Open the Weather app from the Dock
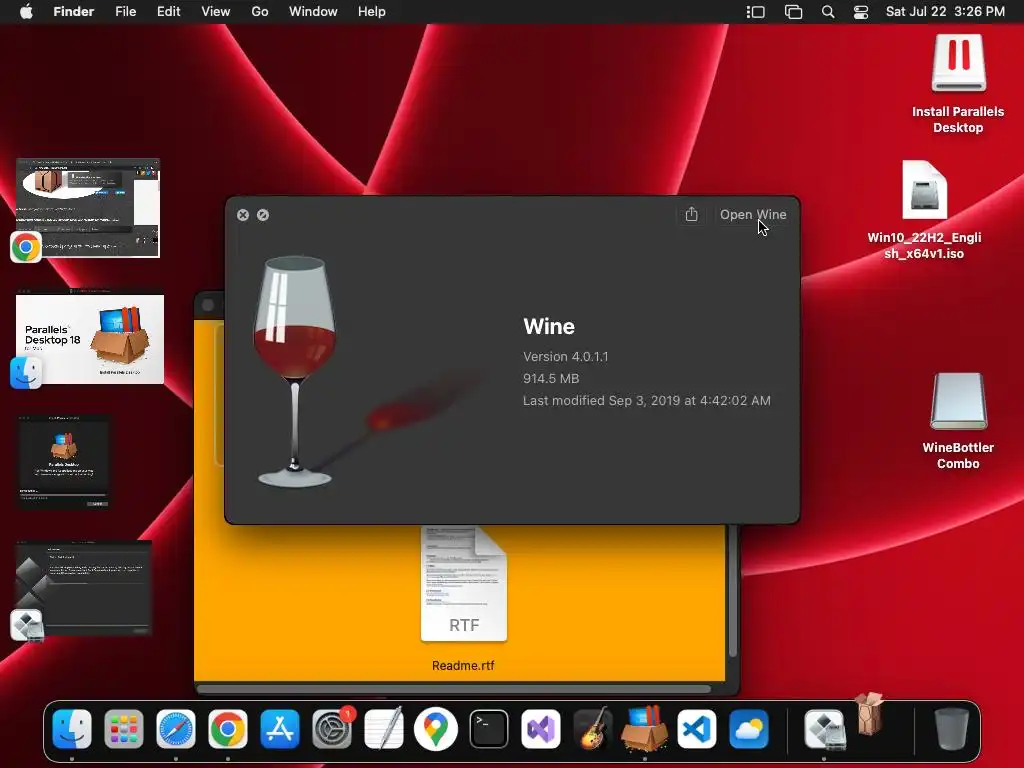This screenshot has height=768, width=1024. click(x=748, y=729)
